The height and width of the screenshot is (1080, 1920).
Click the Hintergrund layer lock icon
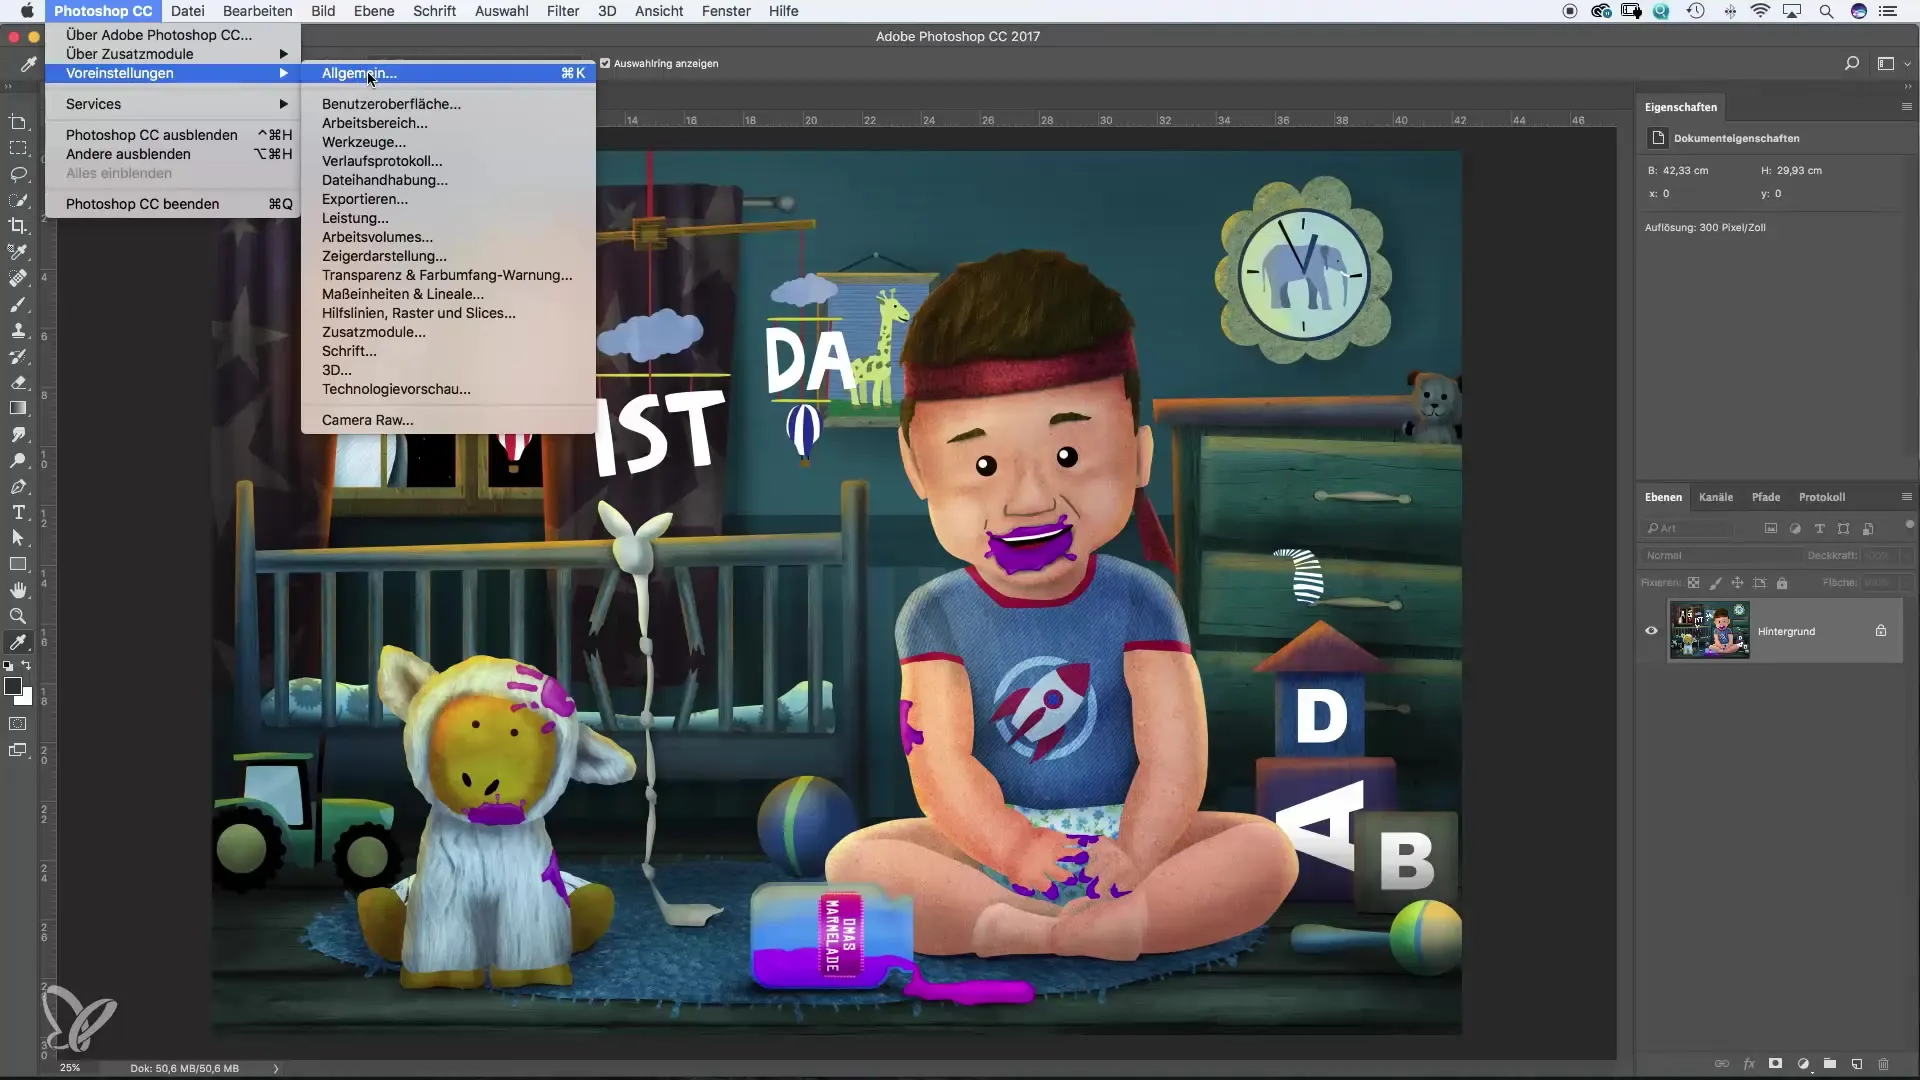tap(1881, 631)
